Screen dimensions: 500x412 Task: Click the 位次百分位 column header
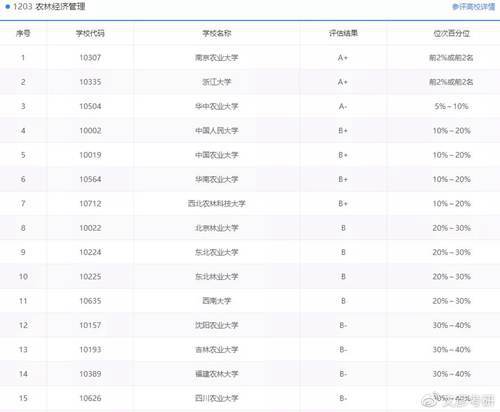[451, 33]
